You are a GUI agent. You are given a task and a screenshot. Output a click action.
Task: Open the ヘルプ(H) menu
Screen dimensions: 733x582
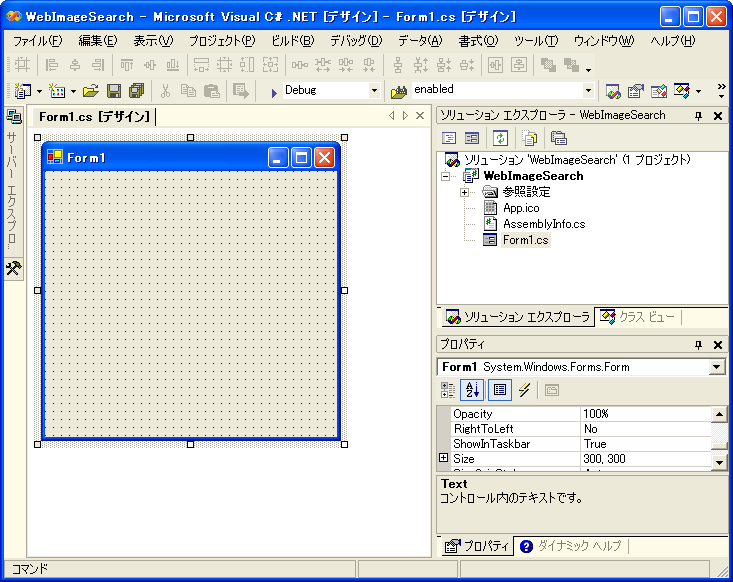(672, 41)
